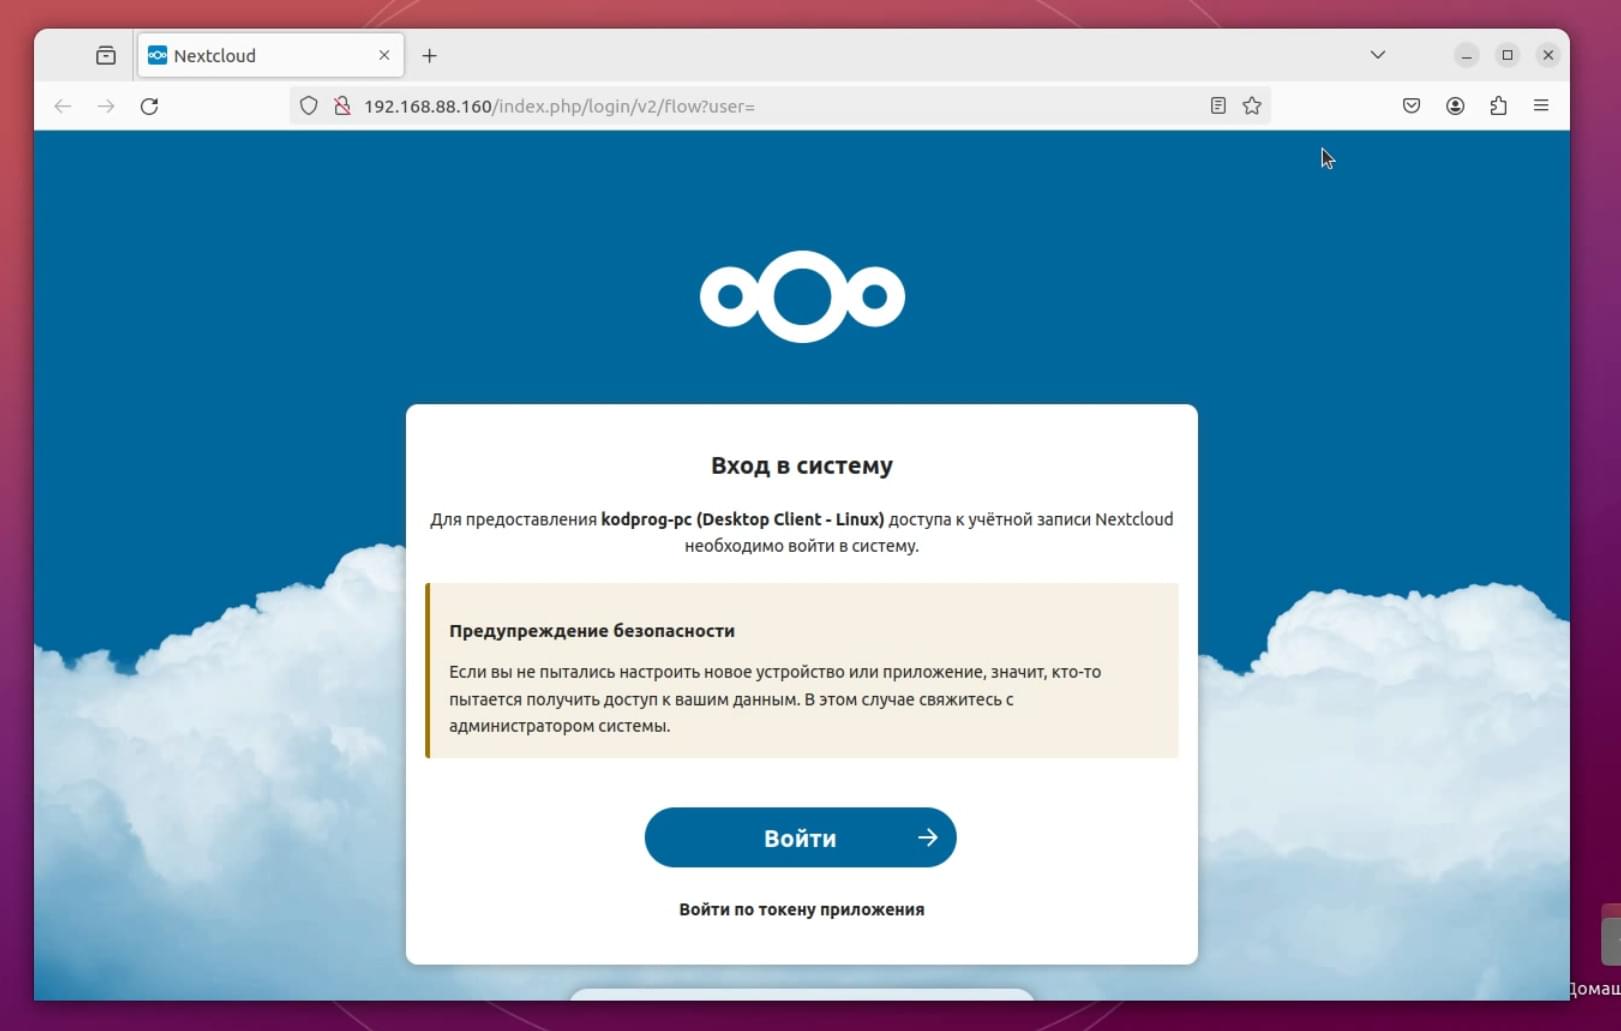
Task: Go back to previous page
Action: pyautogui.click(x=63, y=106)
